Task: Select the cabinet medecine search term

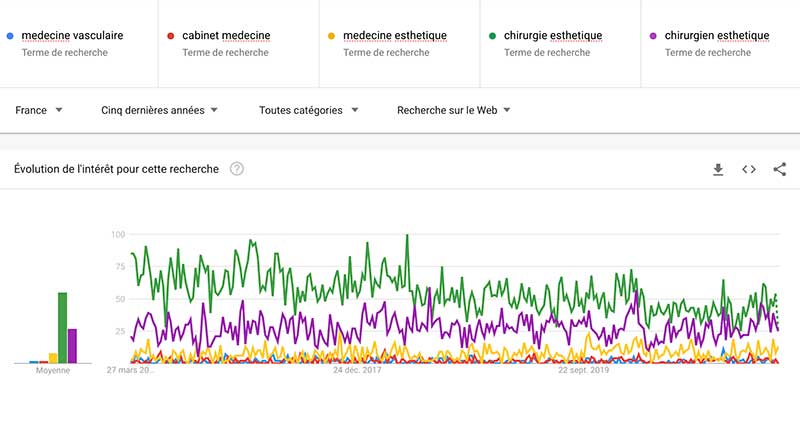Action: 226,36
